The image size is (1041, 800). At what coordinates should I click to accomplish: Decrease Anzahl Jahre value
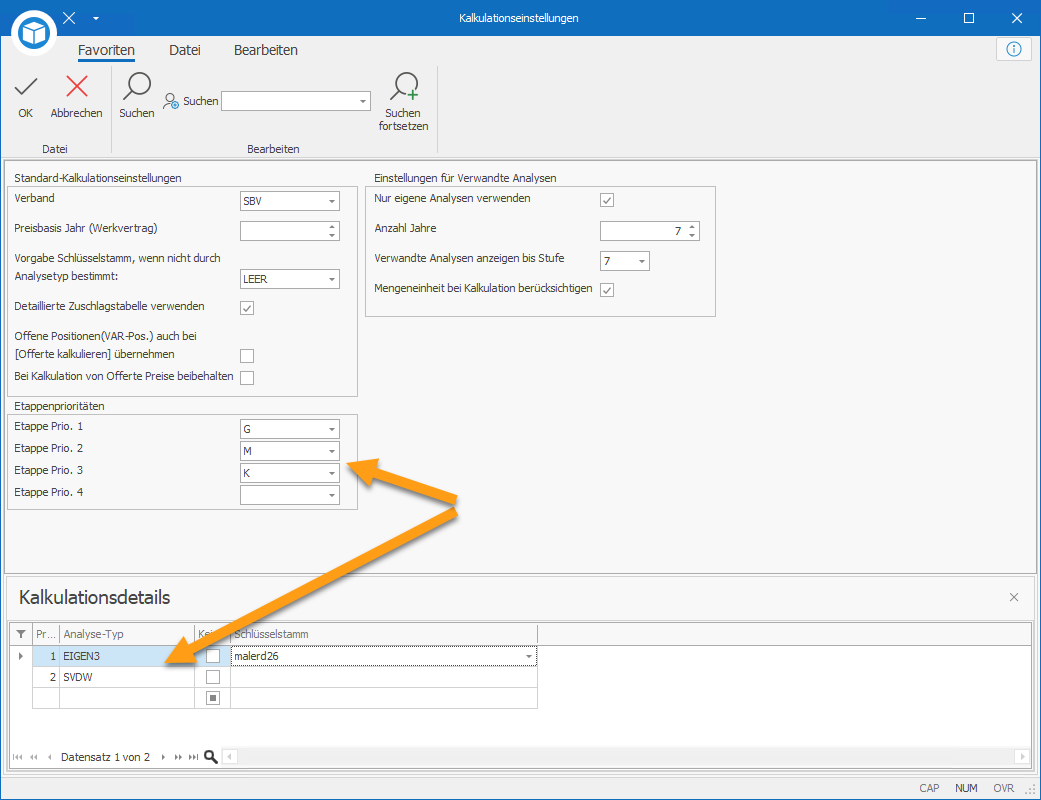click(692, 235)
